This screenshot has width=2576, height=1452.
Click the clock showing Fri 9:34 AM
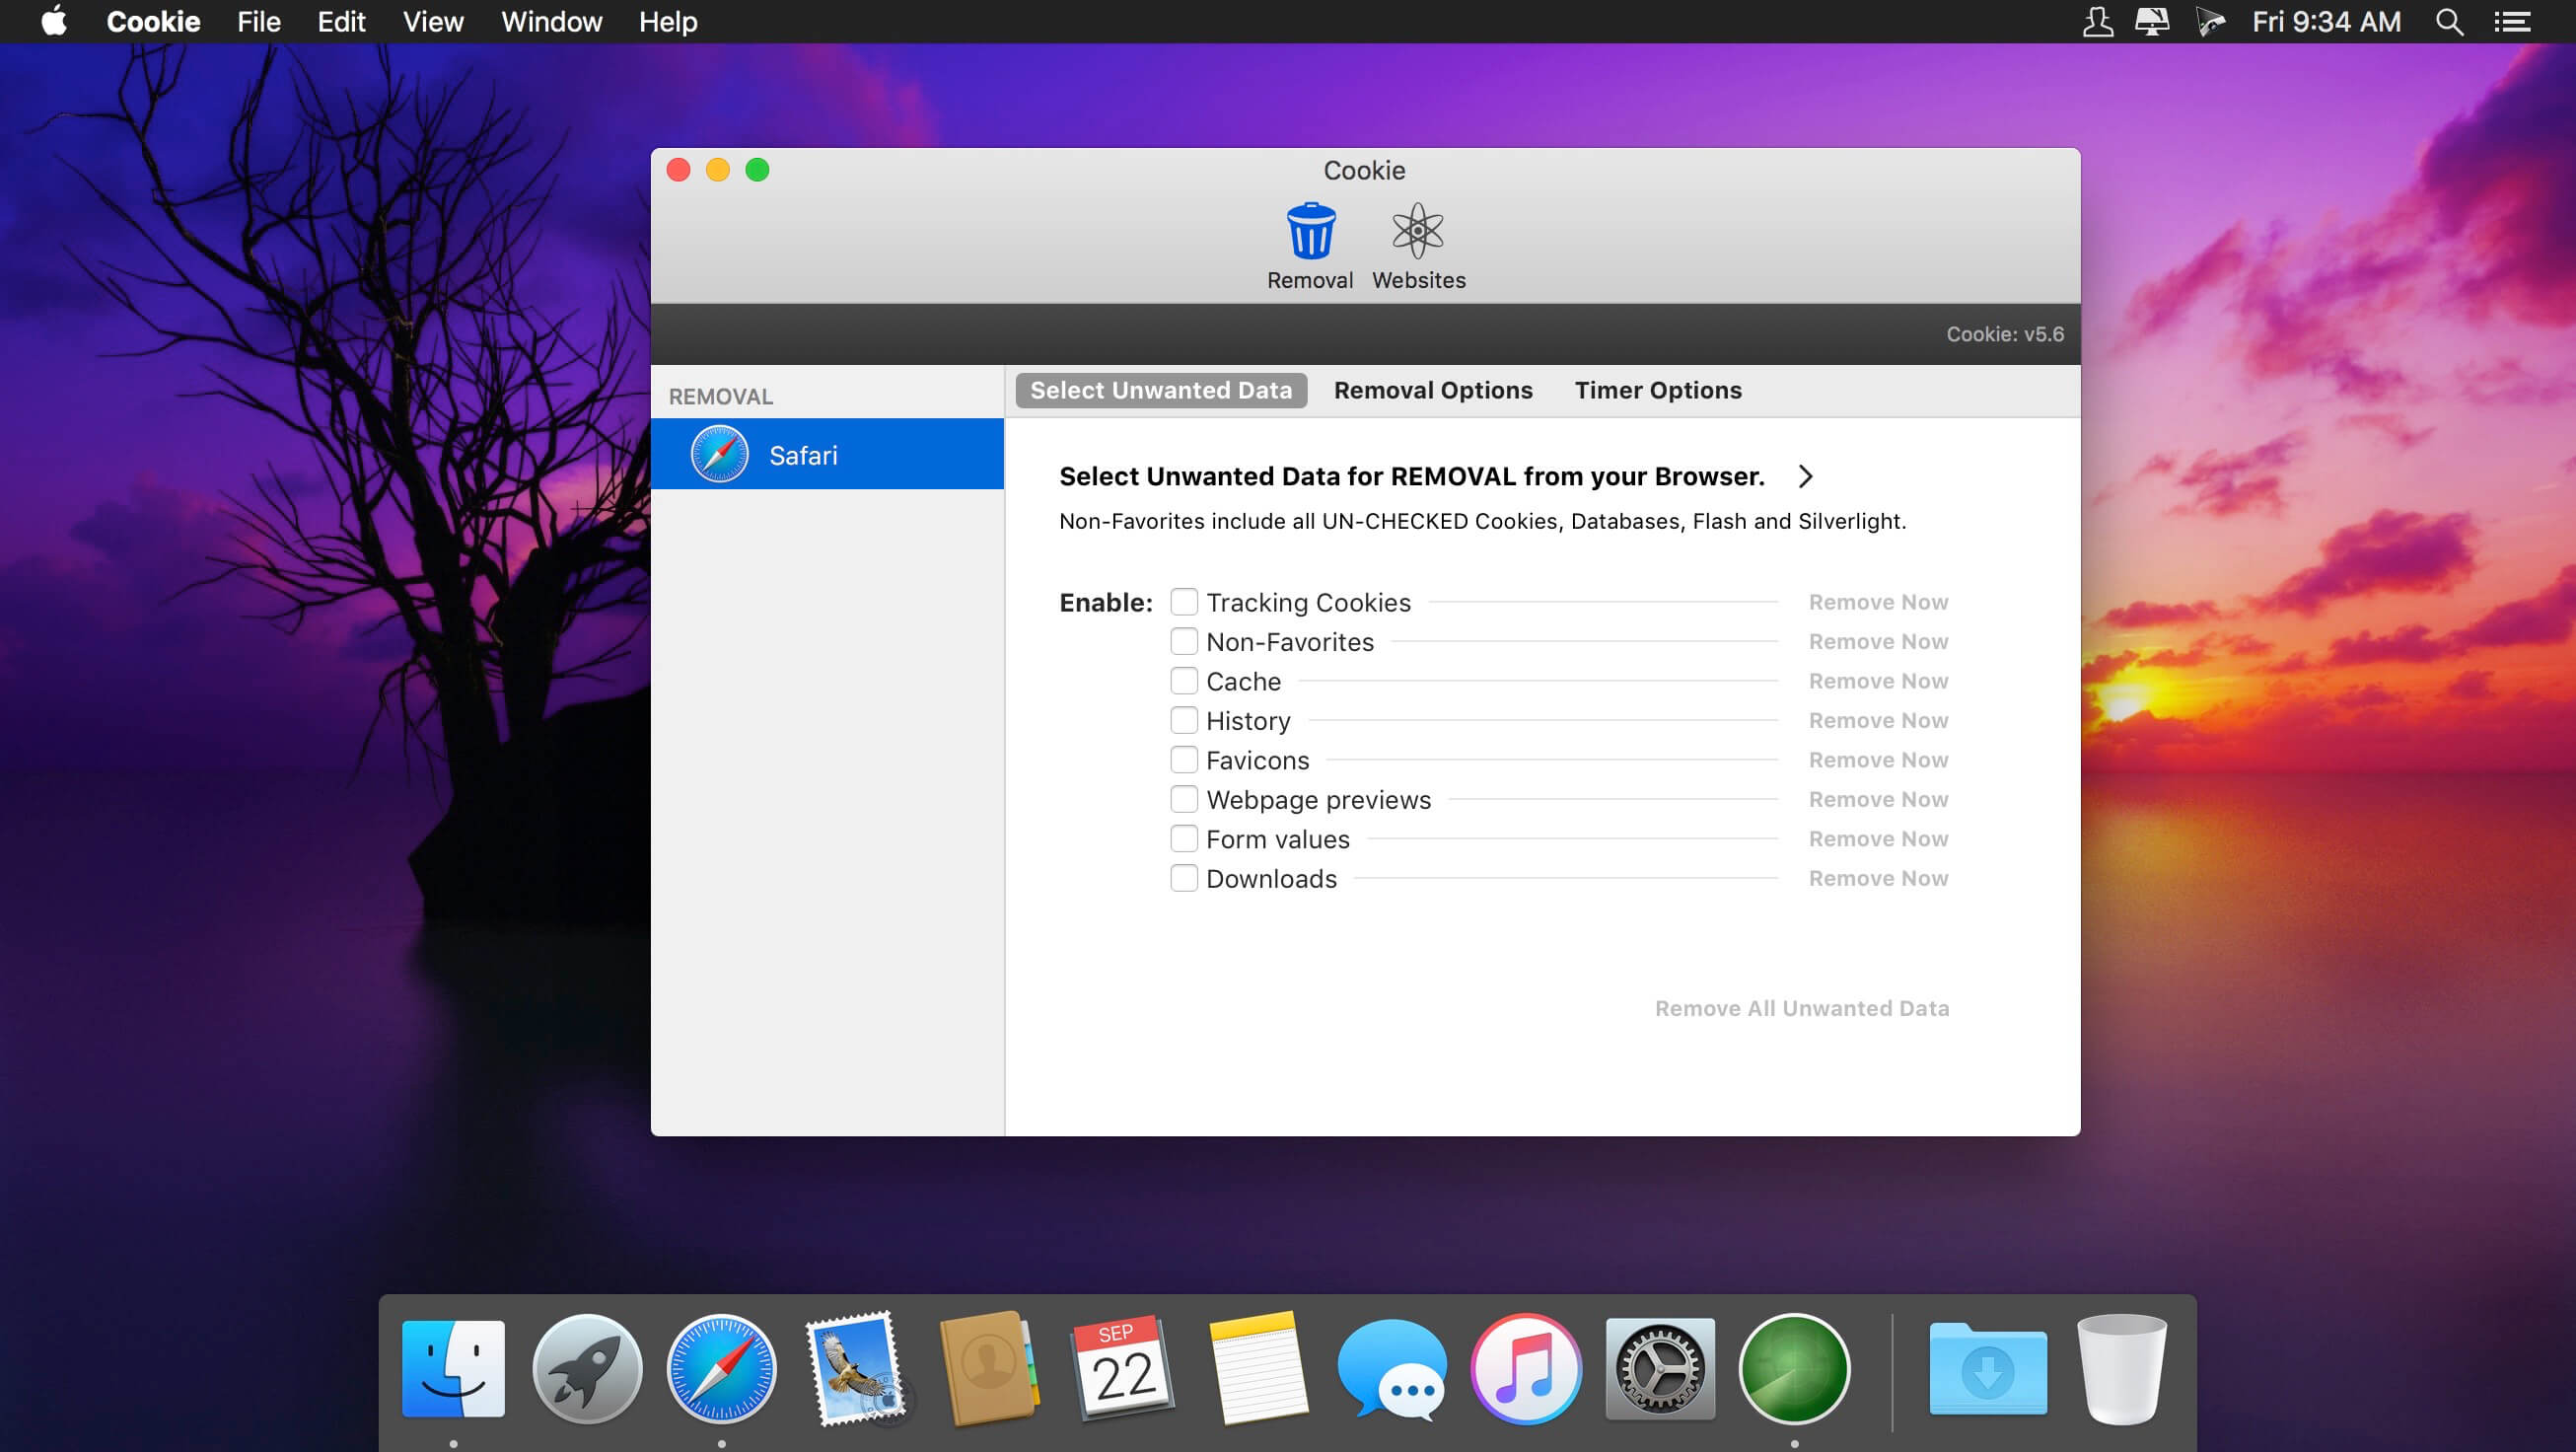click(2326, 21)
